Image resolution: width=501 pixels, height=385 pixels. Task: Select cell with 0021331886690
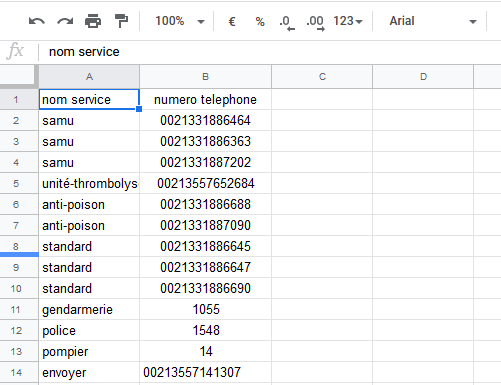pos(205,288)
